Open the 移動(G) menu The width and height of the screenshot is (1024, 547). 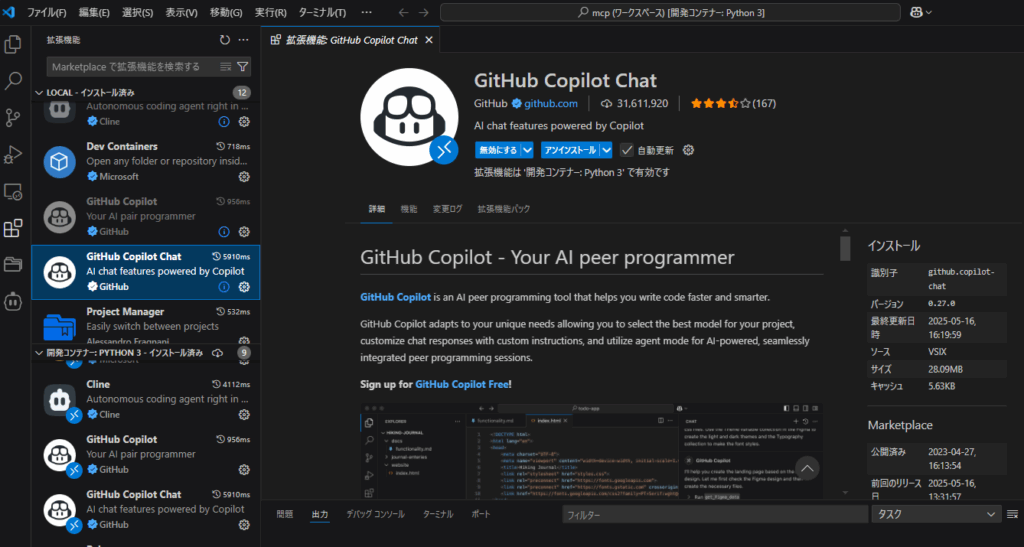(226, 12)
